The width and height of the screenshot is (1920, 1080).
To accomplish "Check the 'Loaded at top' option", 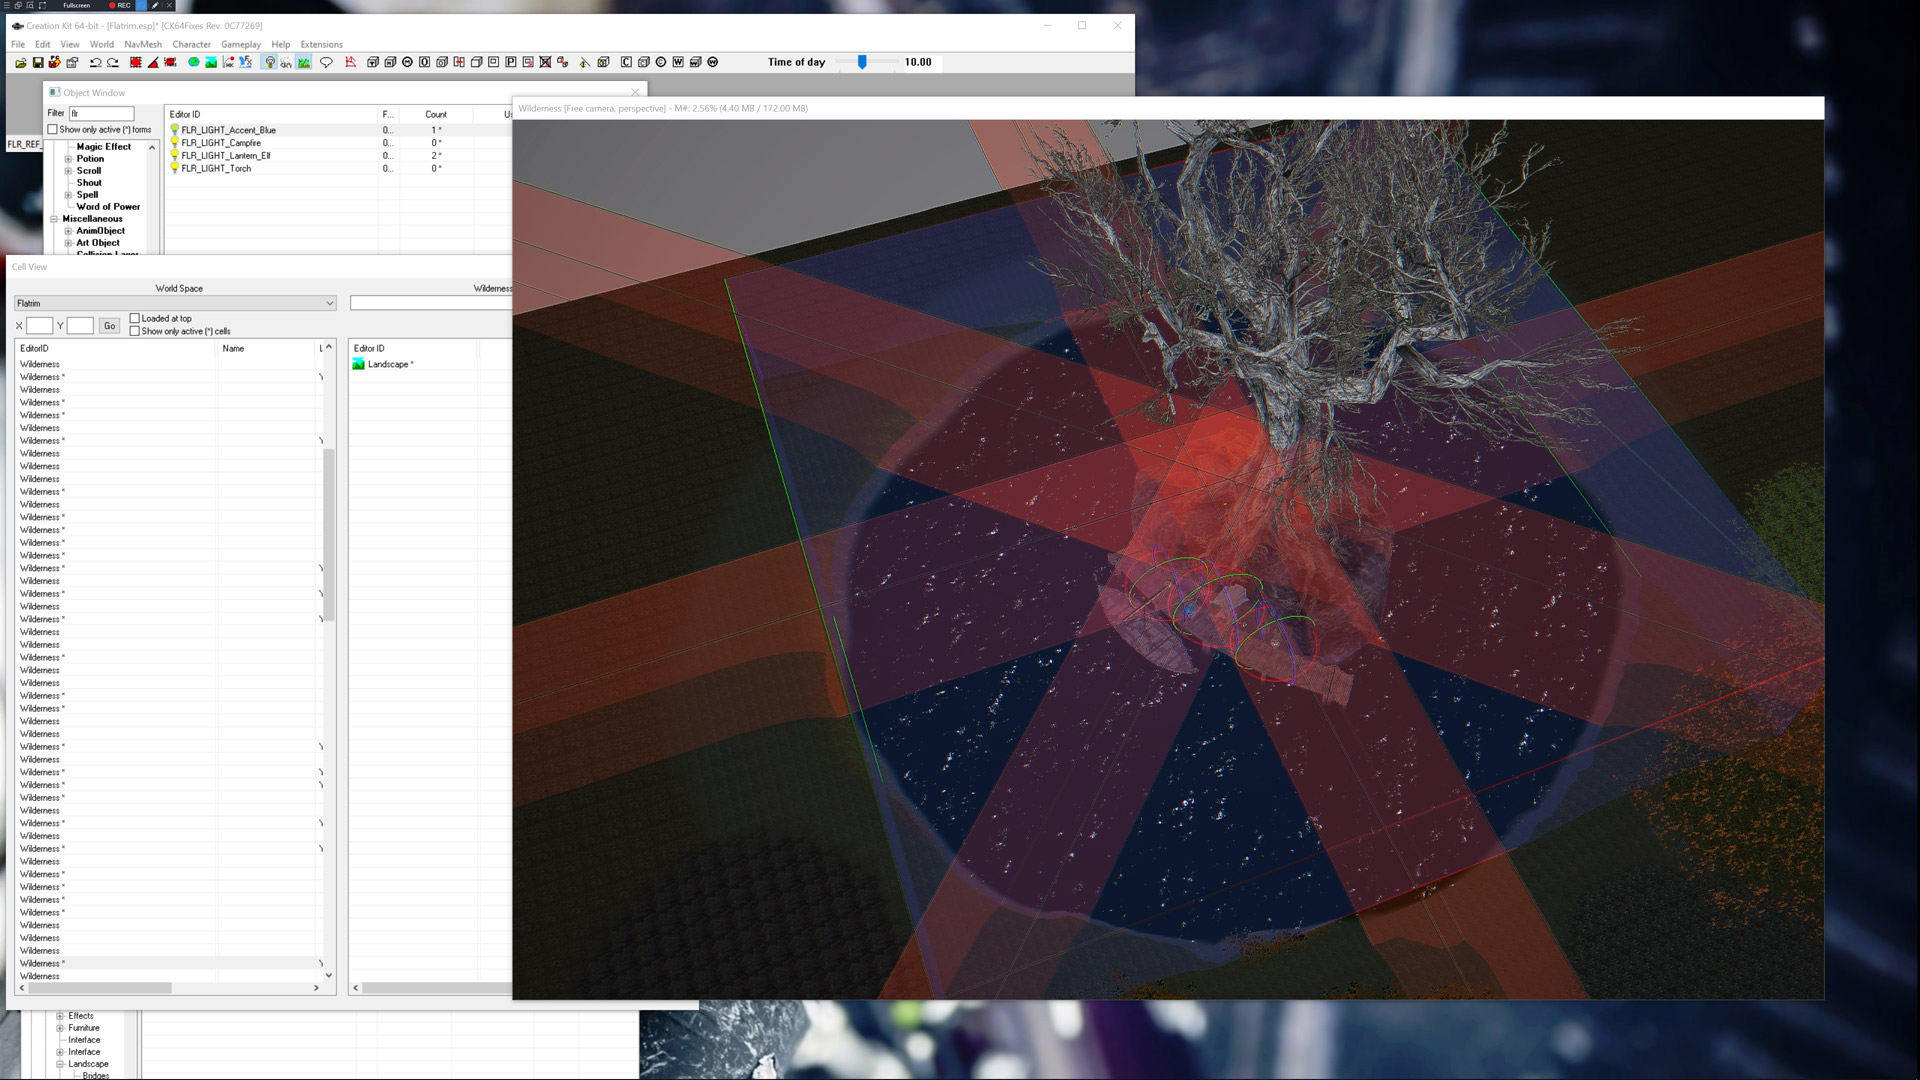I will pyautogui.click(x=135, y=318).
